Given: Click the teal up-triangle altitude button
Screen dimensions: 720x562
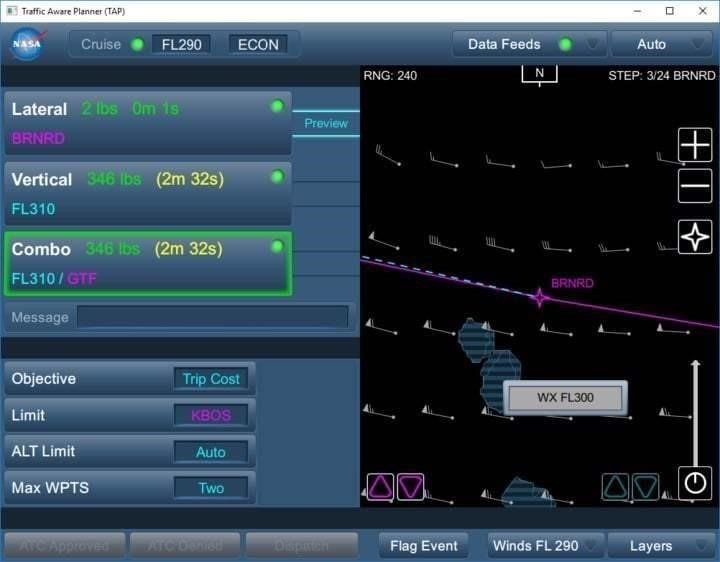Looking at the screenshot, I should (615, 486).
